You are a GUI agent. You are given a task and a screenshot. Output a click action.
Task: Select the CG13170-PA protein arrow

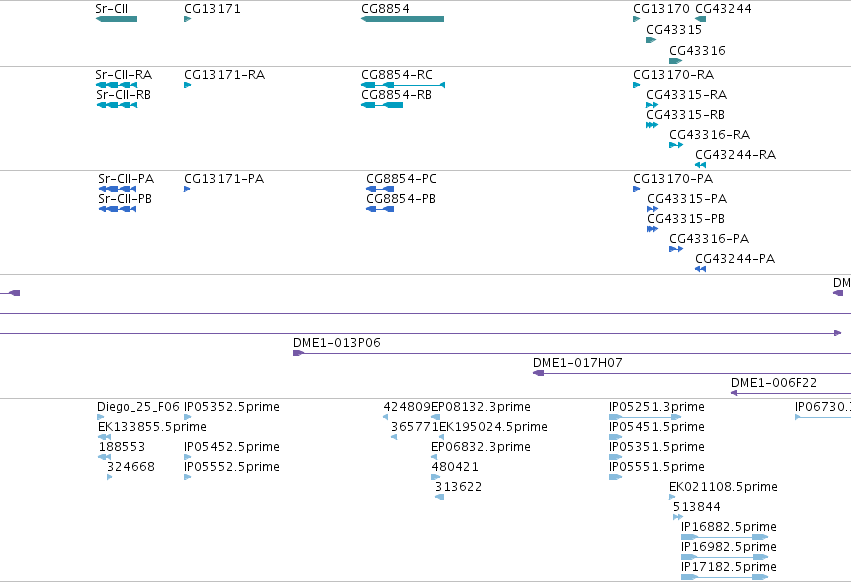tap(637, 189)
